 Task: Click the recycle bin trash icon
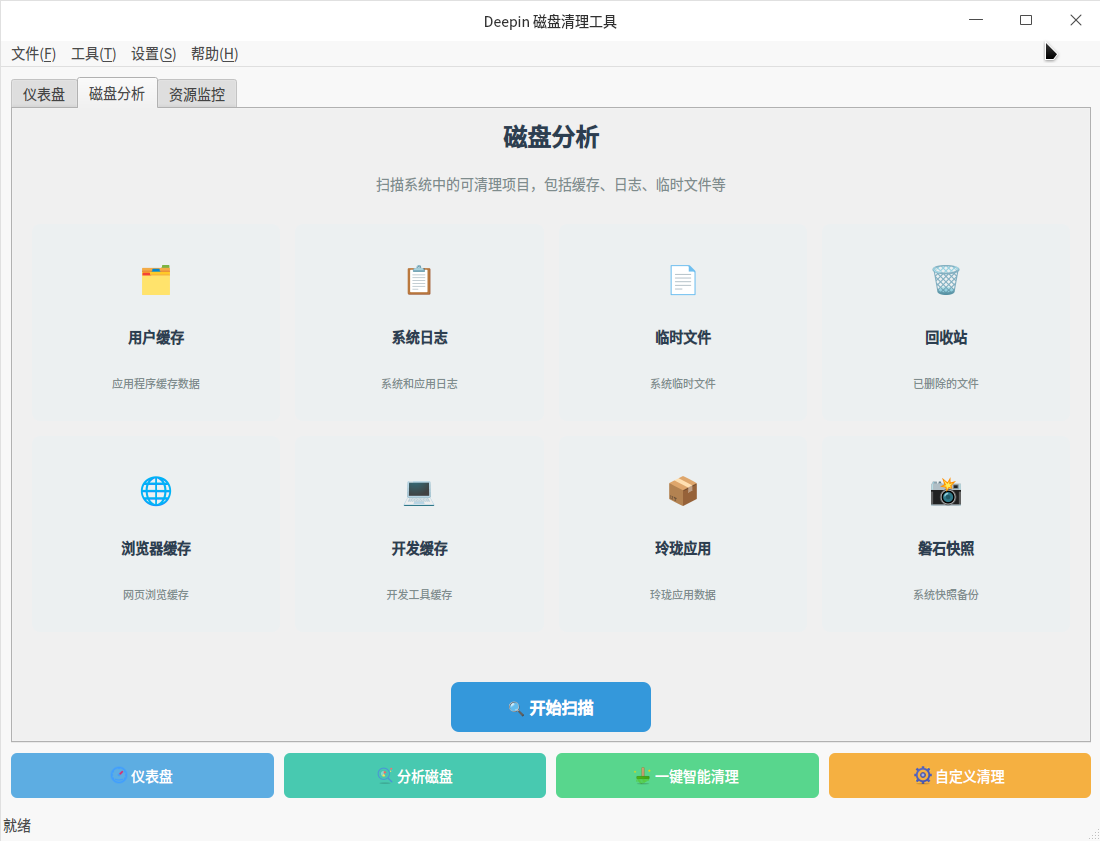[945, 280]
